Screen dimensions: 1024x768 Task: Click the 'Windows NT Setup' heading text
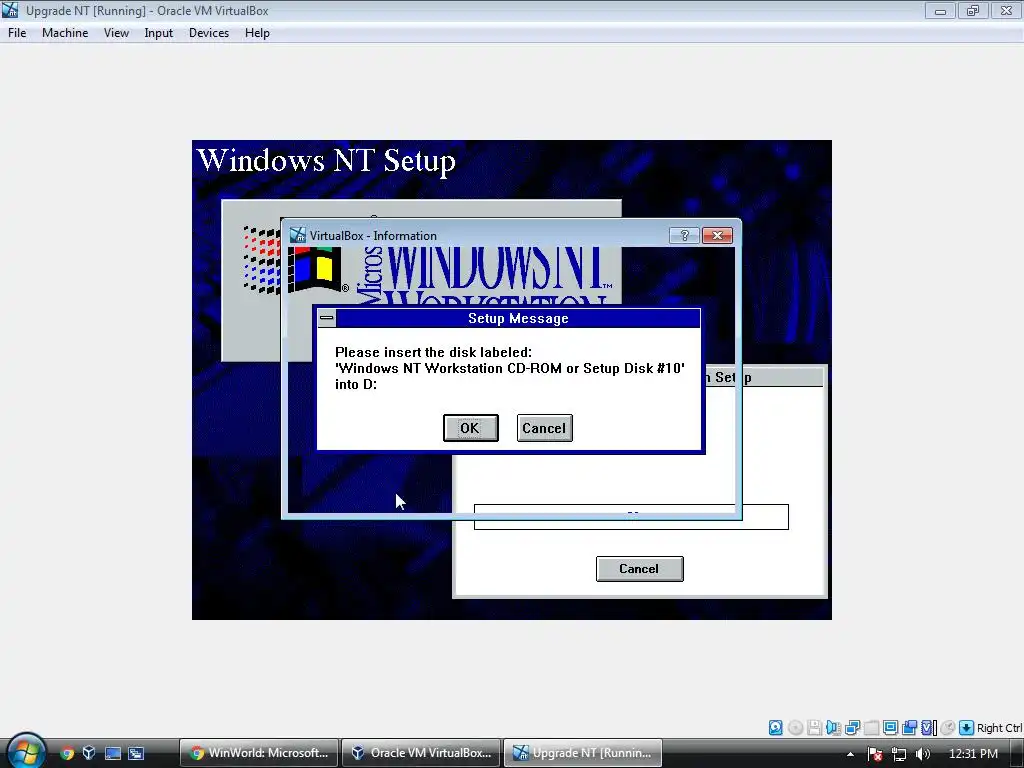327,160
